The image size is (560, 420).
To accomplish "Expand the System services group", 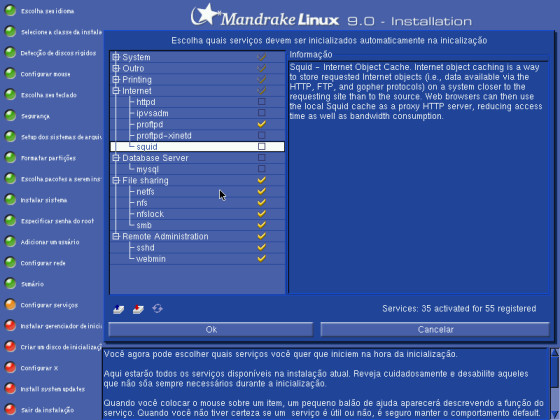I will click(116, 57).
